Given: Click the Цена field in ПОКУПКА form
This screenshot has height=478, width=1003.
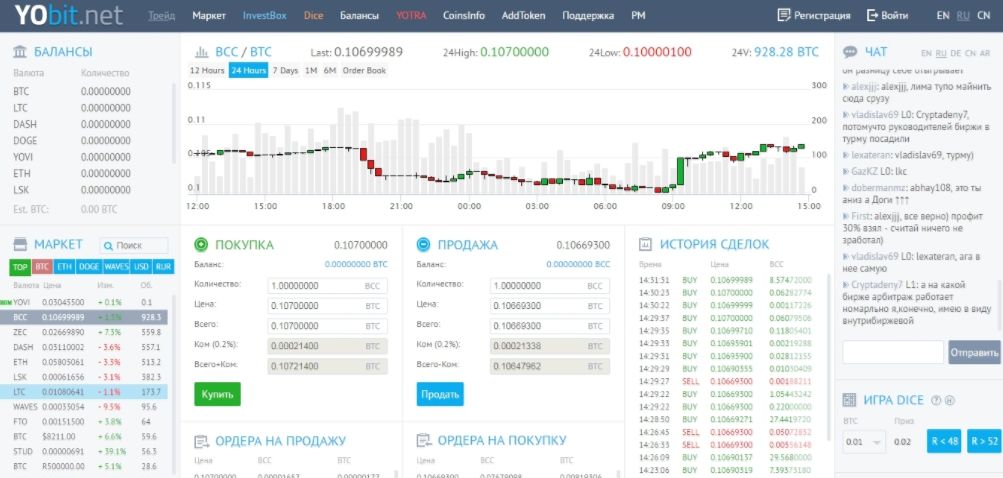Looking at the screenshot, I should (328, 306).
